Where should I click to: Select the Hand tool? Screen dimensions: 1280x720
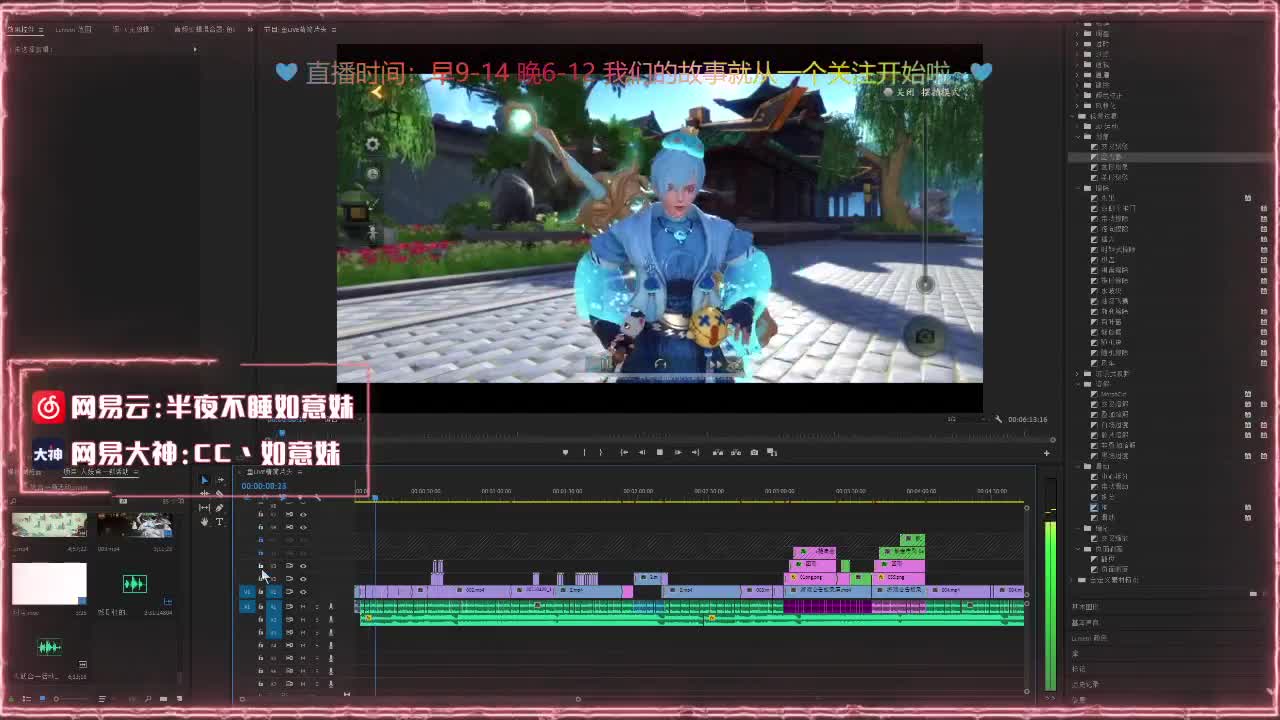point(204,521)
